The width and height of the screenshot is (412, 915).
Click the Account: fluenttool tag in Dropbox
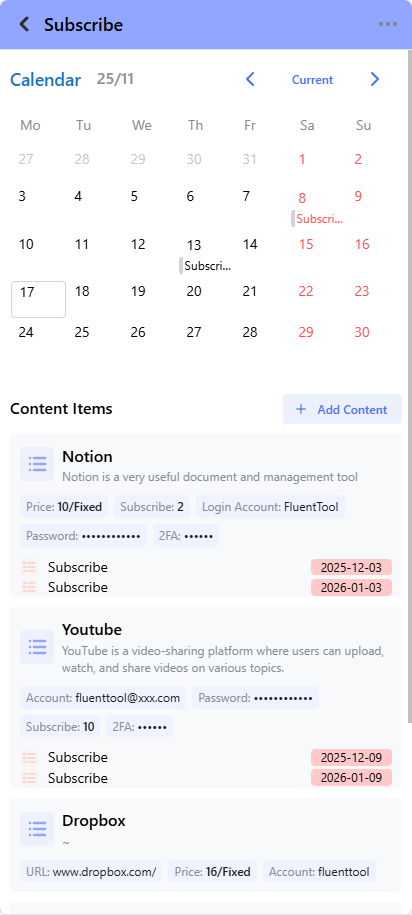pyautogui.click(x=319, y=872)
